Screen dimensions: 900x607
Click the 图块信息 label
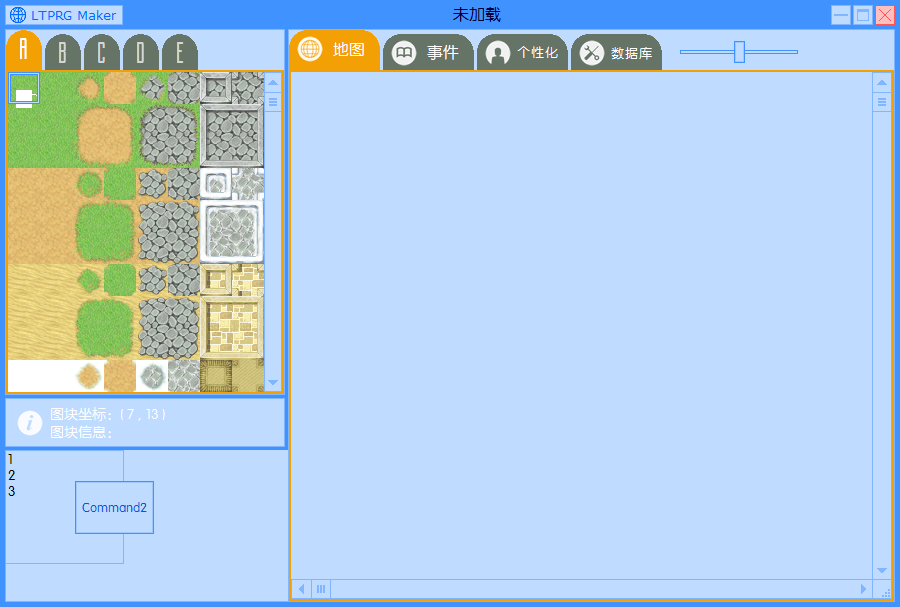click(81, 432)
